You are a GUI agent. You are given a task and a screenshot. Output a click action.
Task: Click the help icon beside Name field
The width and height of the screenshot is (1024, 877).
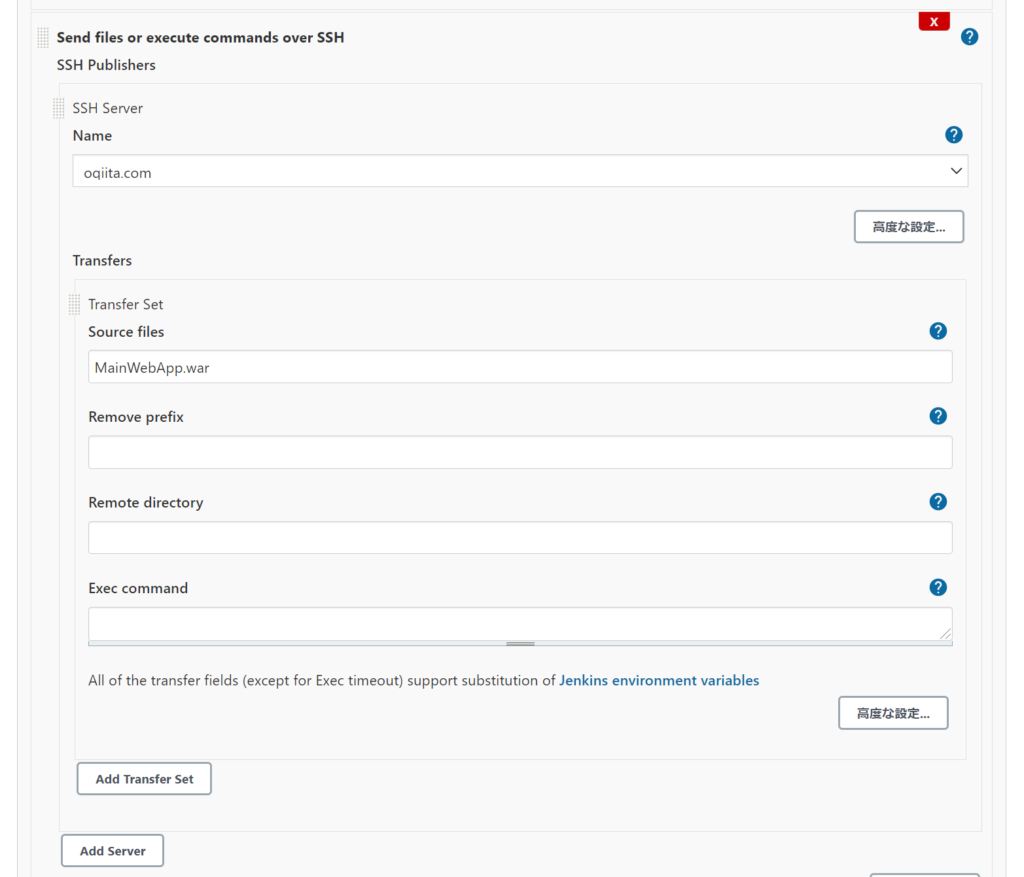(953, 135)
